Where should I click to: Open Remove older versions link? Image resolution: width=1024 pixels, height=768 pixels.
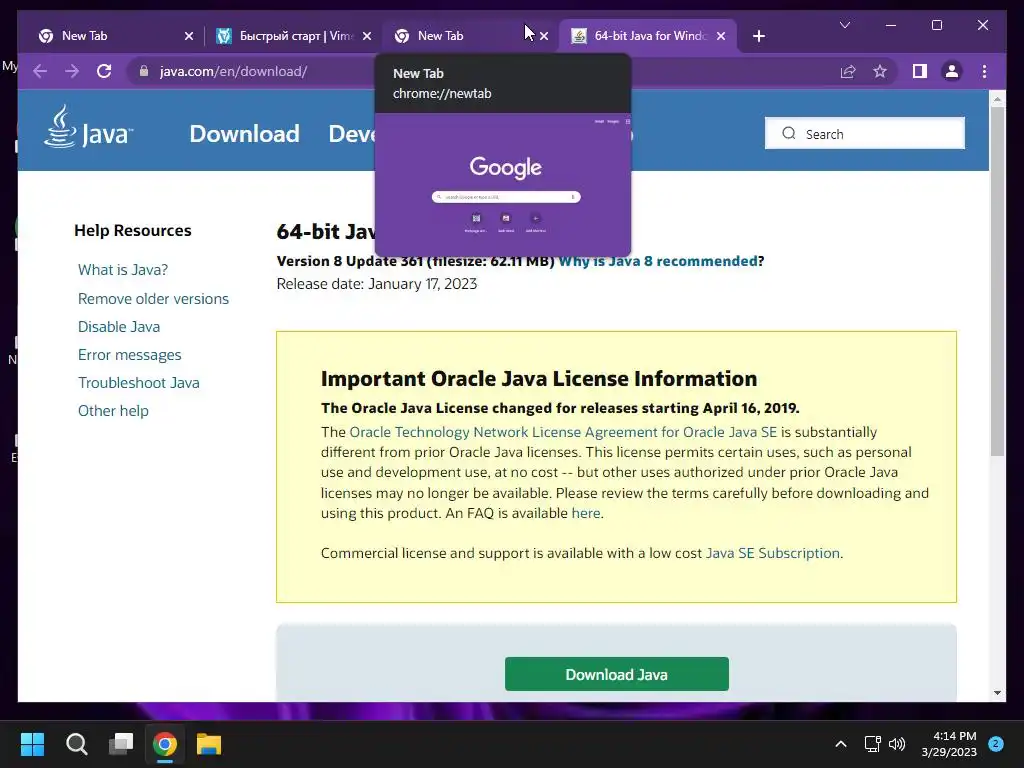point(153,298)
